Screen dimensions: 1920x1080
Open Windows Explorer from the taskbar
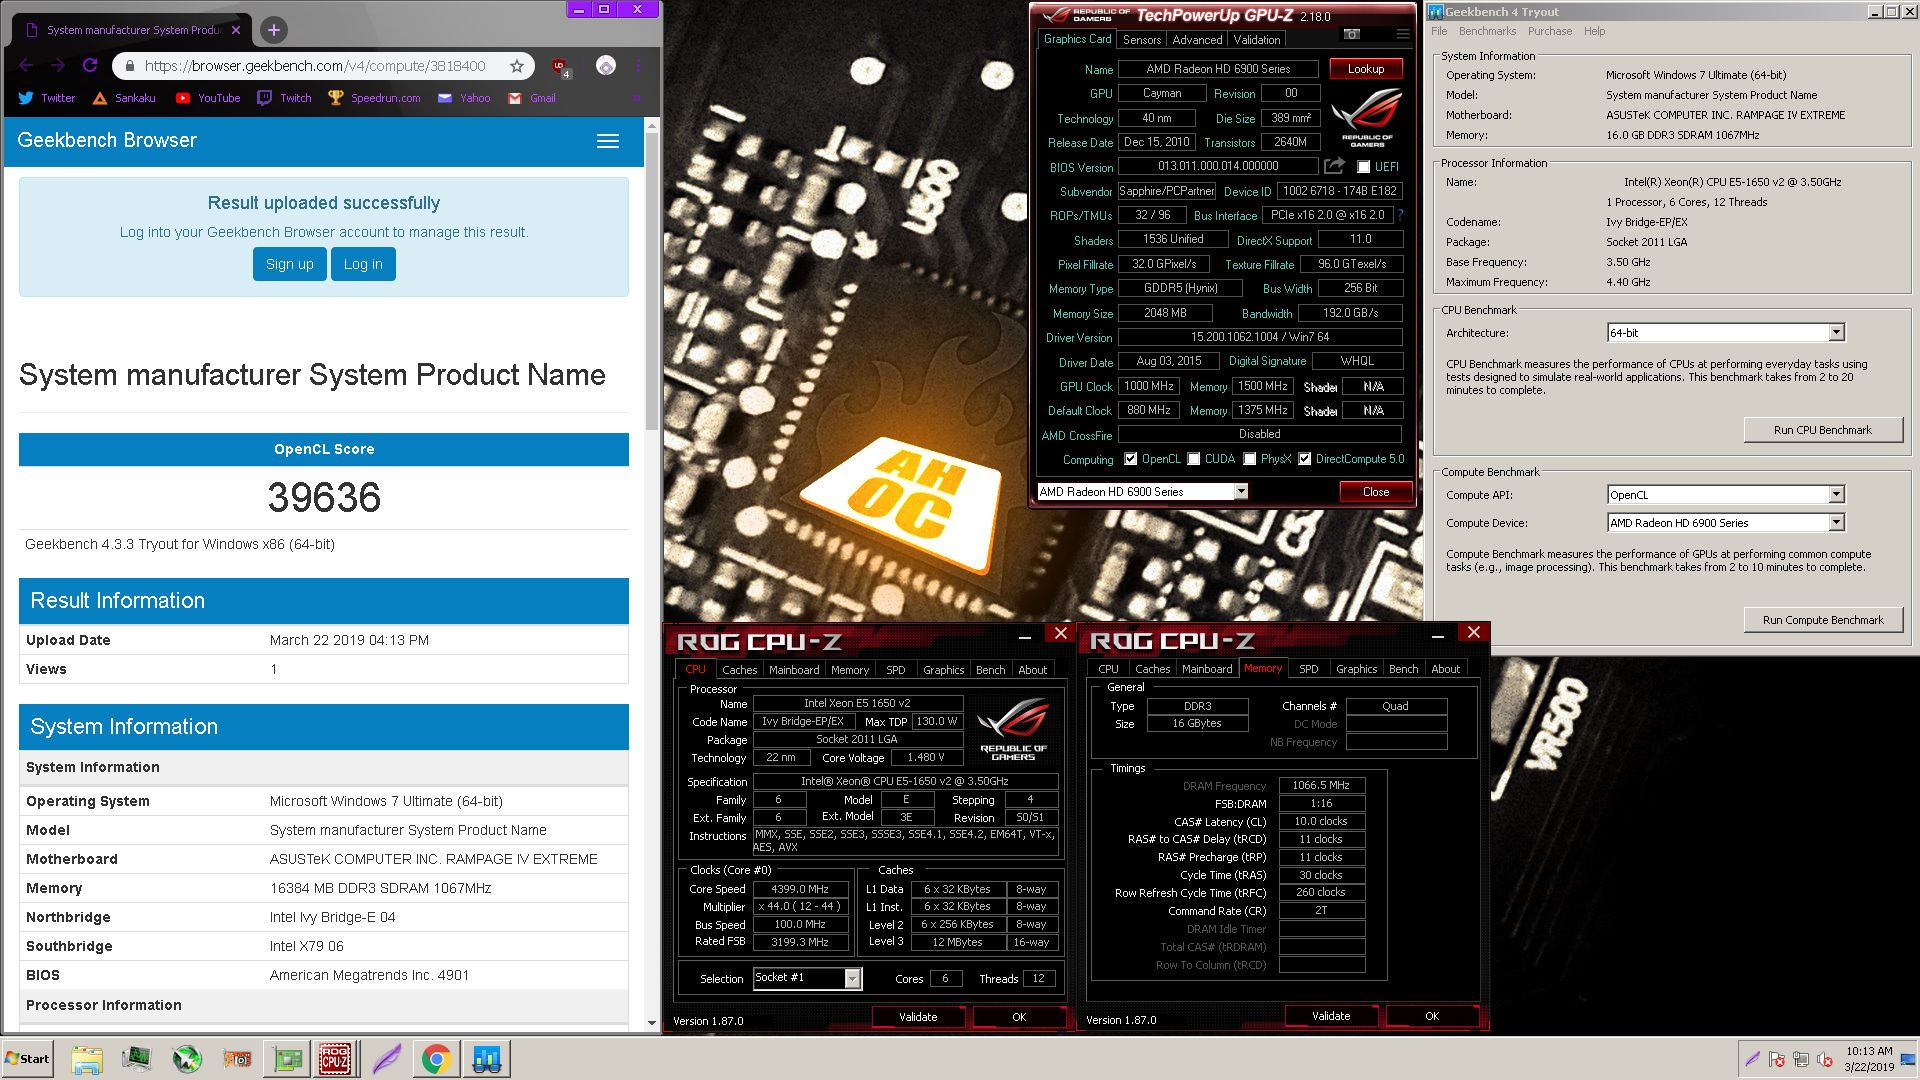(87, 1059)
